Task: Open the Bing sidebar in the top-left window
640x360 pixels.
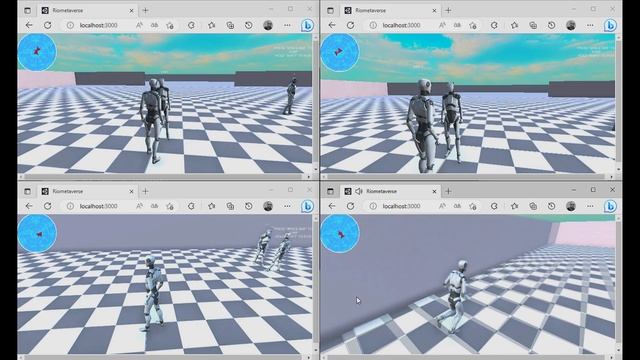Action: pyautogui.click(x=307, y=25)
